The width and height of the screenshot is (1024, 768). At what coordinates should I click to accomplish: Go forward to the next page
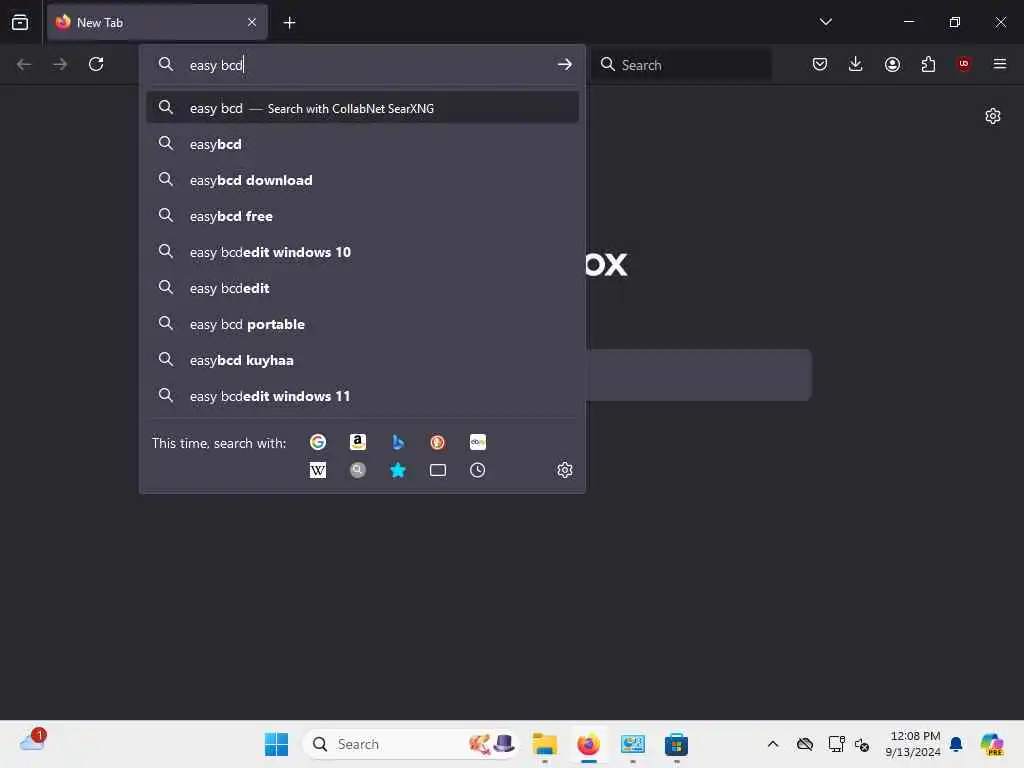tap(60, 64)
